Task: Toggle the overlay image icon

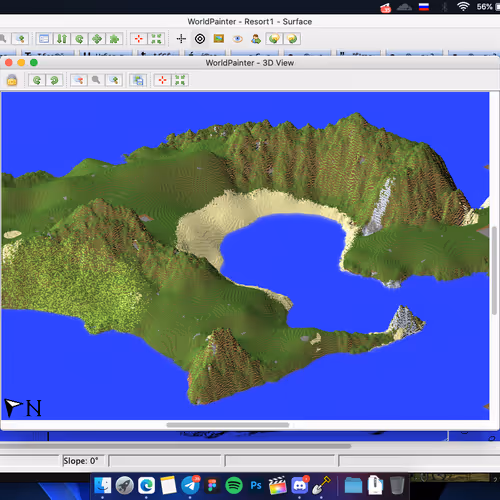Action: tap(219, 39)
